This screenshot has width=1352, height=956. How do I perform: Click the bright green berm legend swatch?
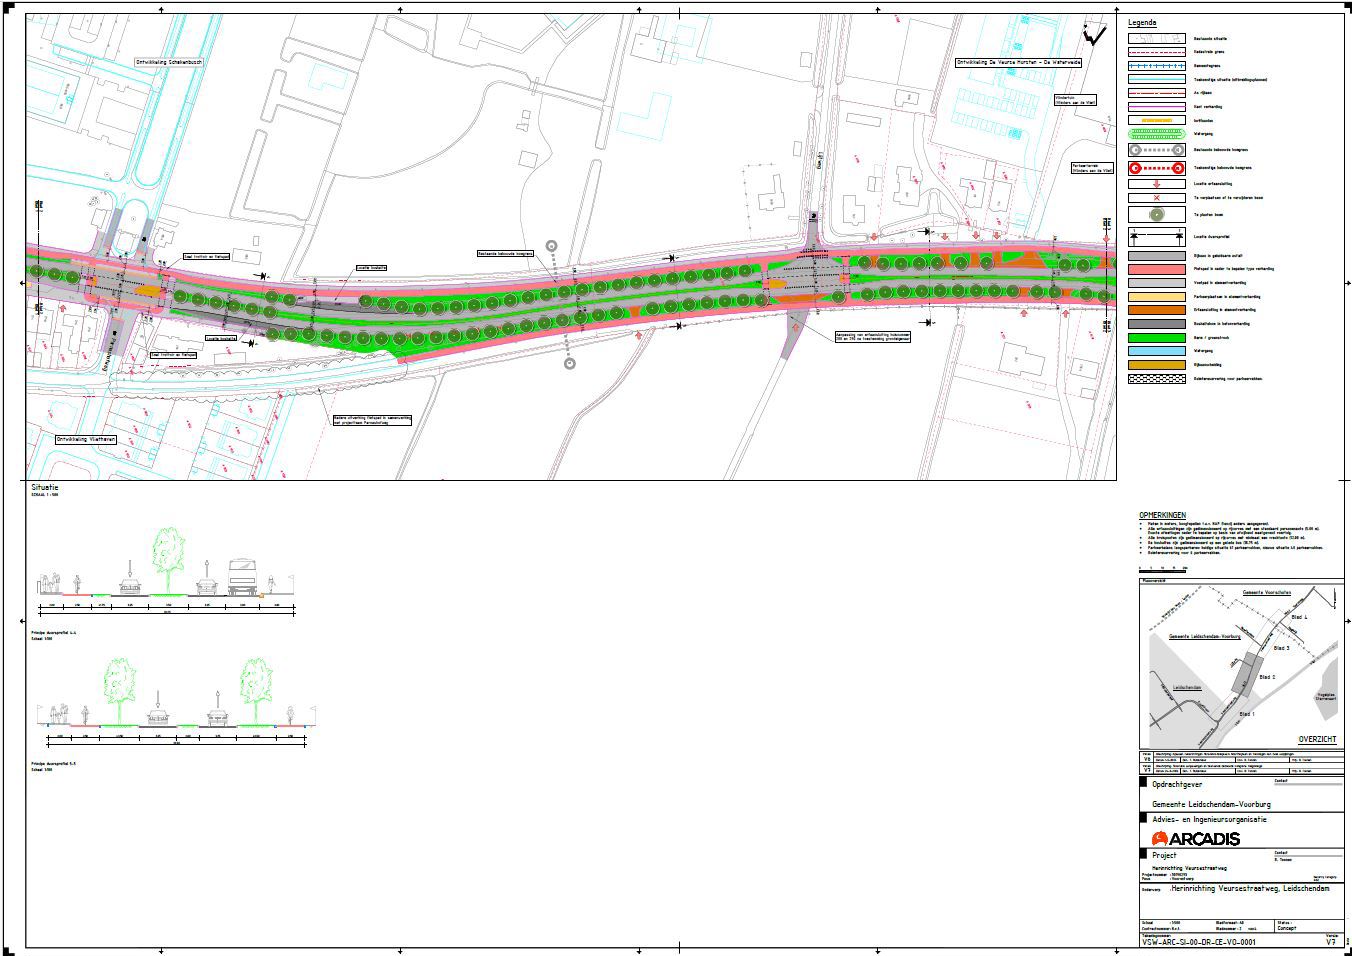(1157, 338)
